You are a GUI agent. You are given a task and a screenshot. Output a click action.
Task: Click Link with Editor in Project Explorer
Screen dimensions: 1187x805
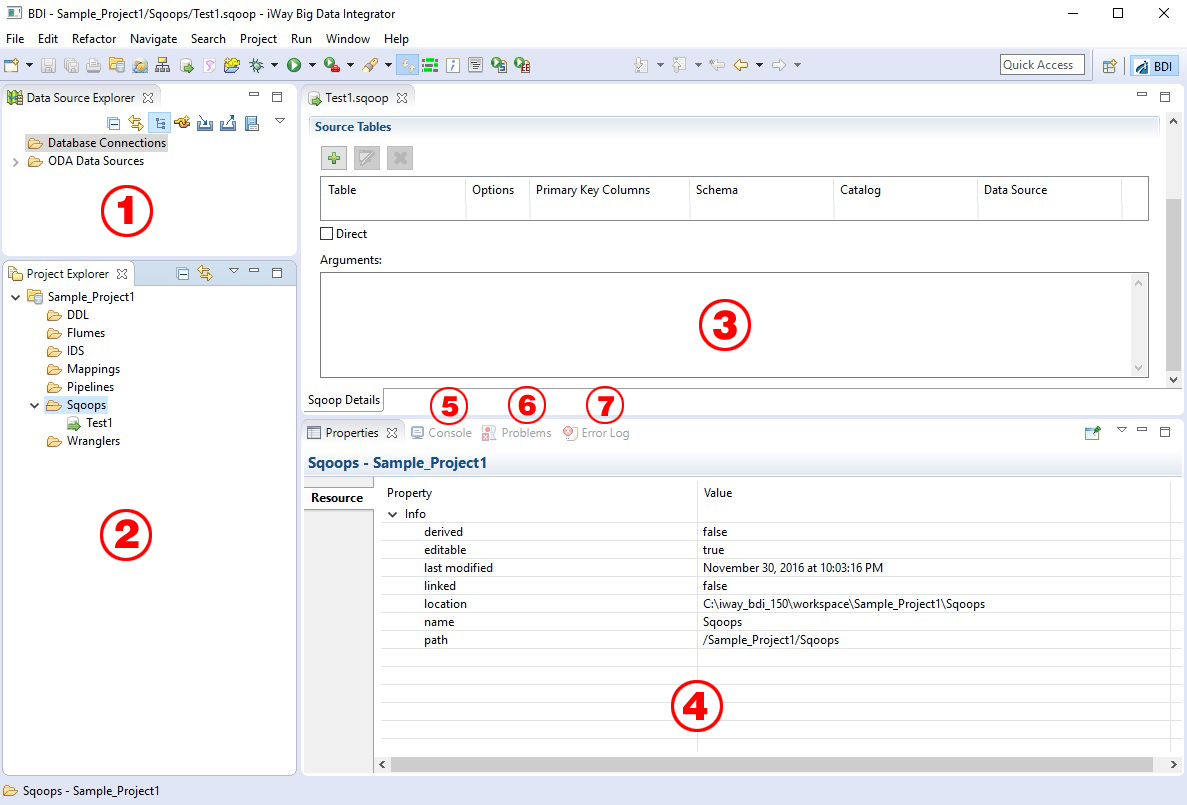click(205, 273)
